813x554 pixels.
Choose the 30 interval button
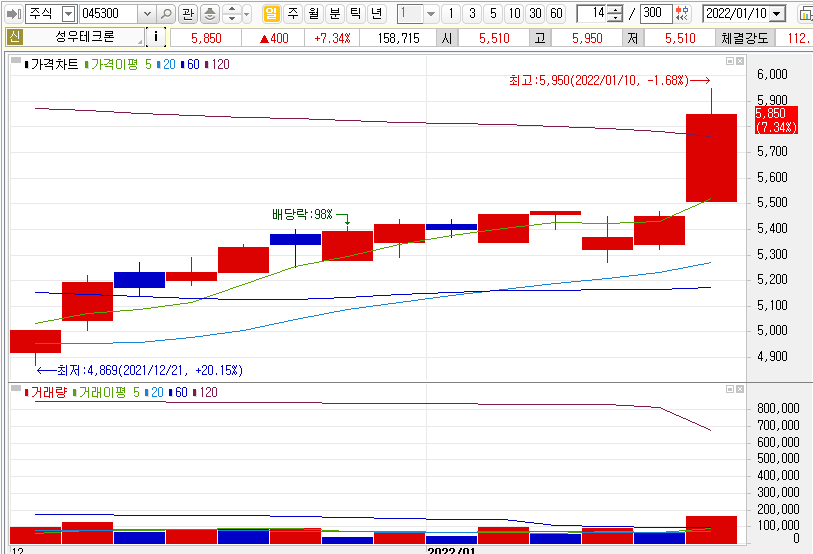coord(535,13)
